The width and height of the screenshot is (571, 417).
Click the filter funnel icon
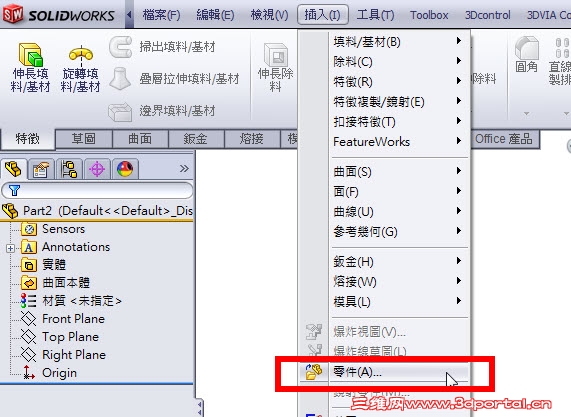tap(14, 190)
